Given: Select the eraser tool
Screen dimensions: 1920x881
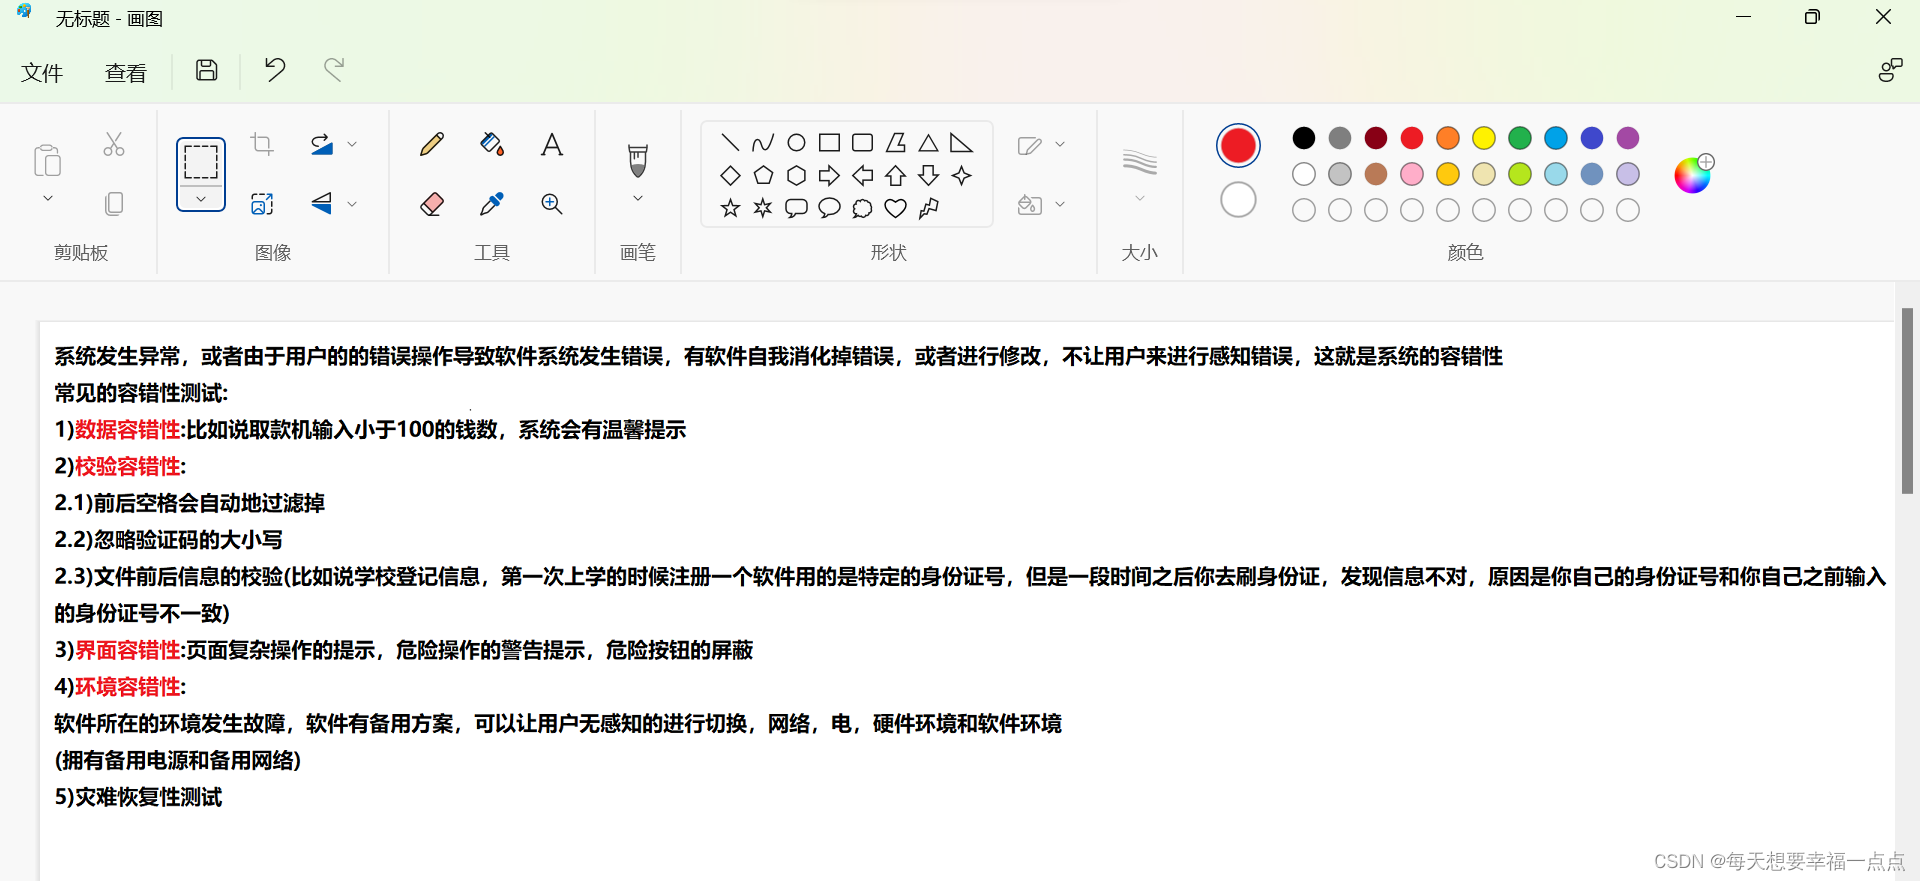Looking at the screenshot, I should [x=432, y=204].
